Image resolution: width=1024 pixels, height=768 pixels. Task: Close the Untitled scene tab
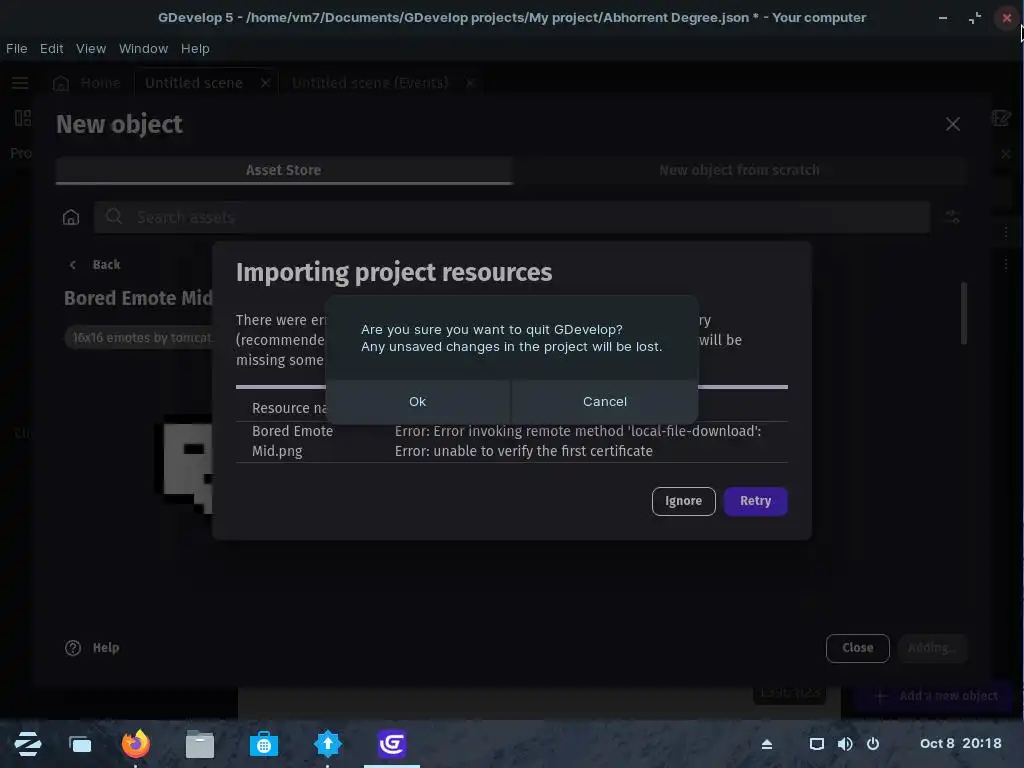[x=265, y=83]
